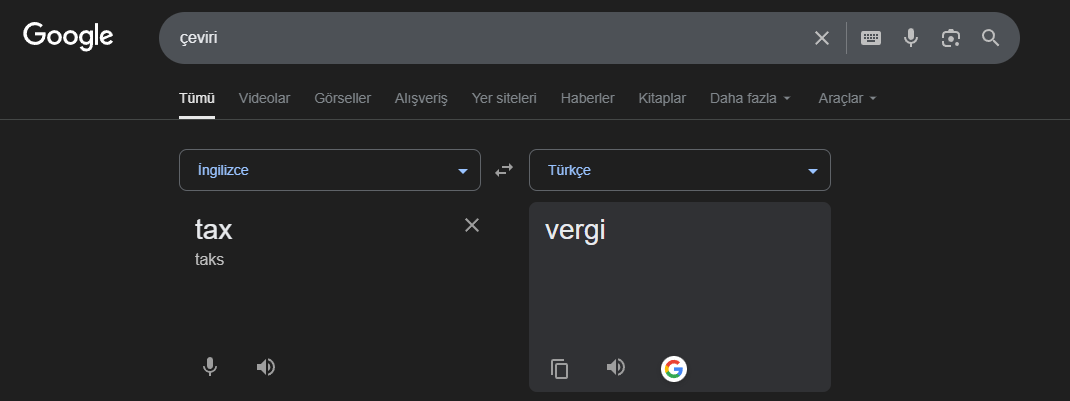Image resolution: width=1070 pixels, height=401 pixels.
Task: Expand the Araçlar tools menu
Action: click(847, 98)
